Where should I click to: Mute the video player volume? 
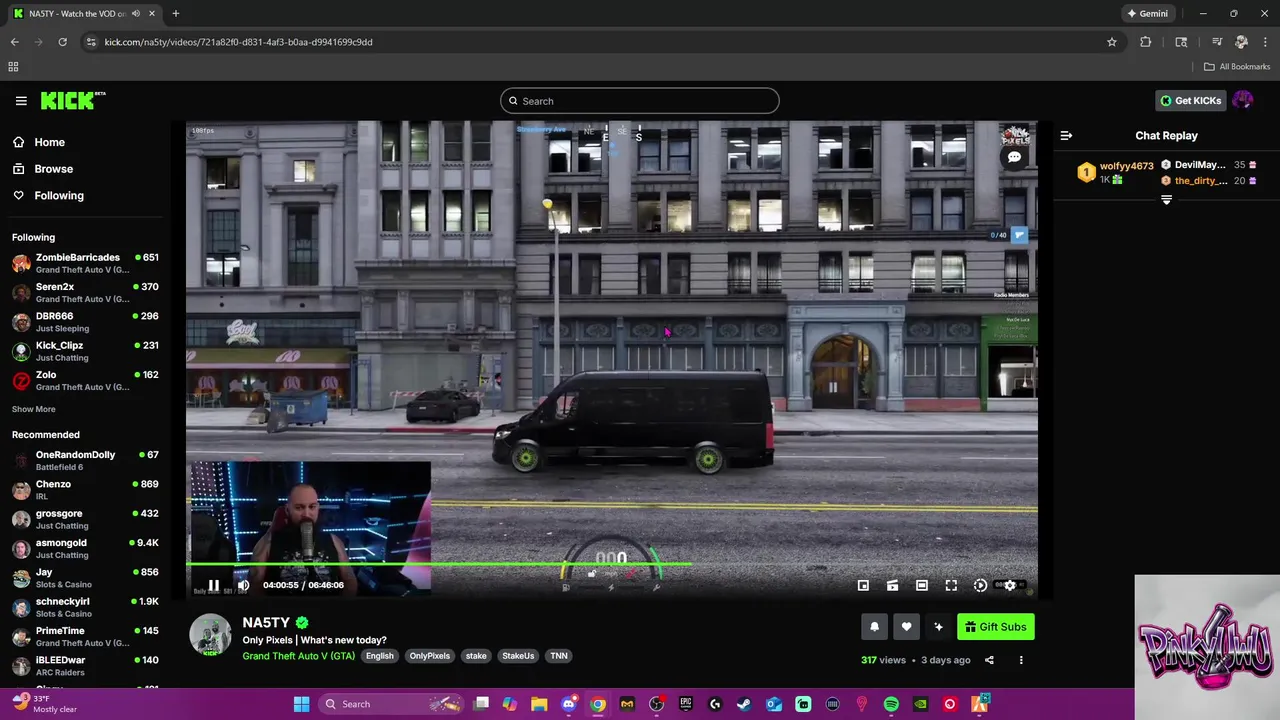point(243,585)
